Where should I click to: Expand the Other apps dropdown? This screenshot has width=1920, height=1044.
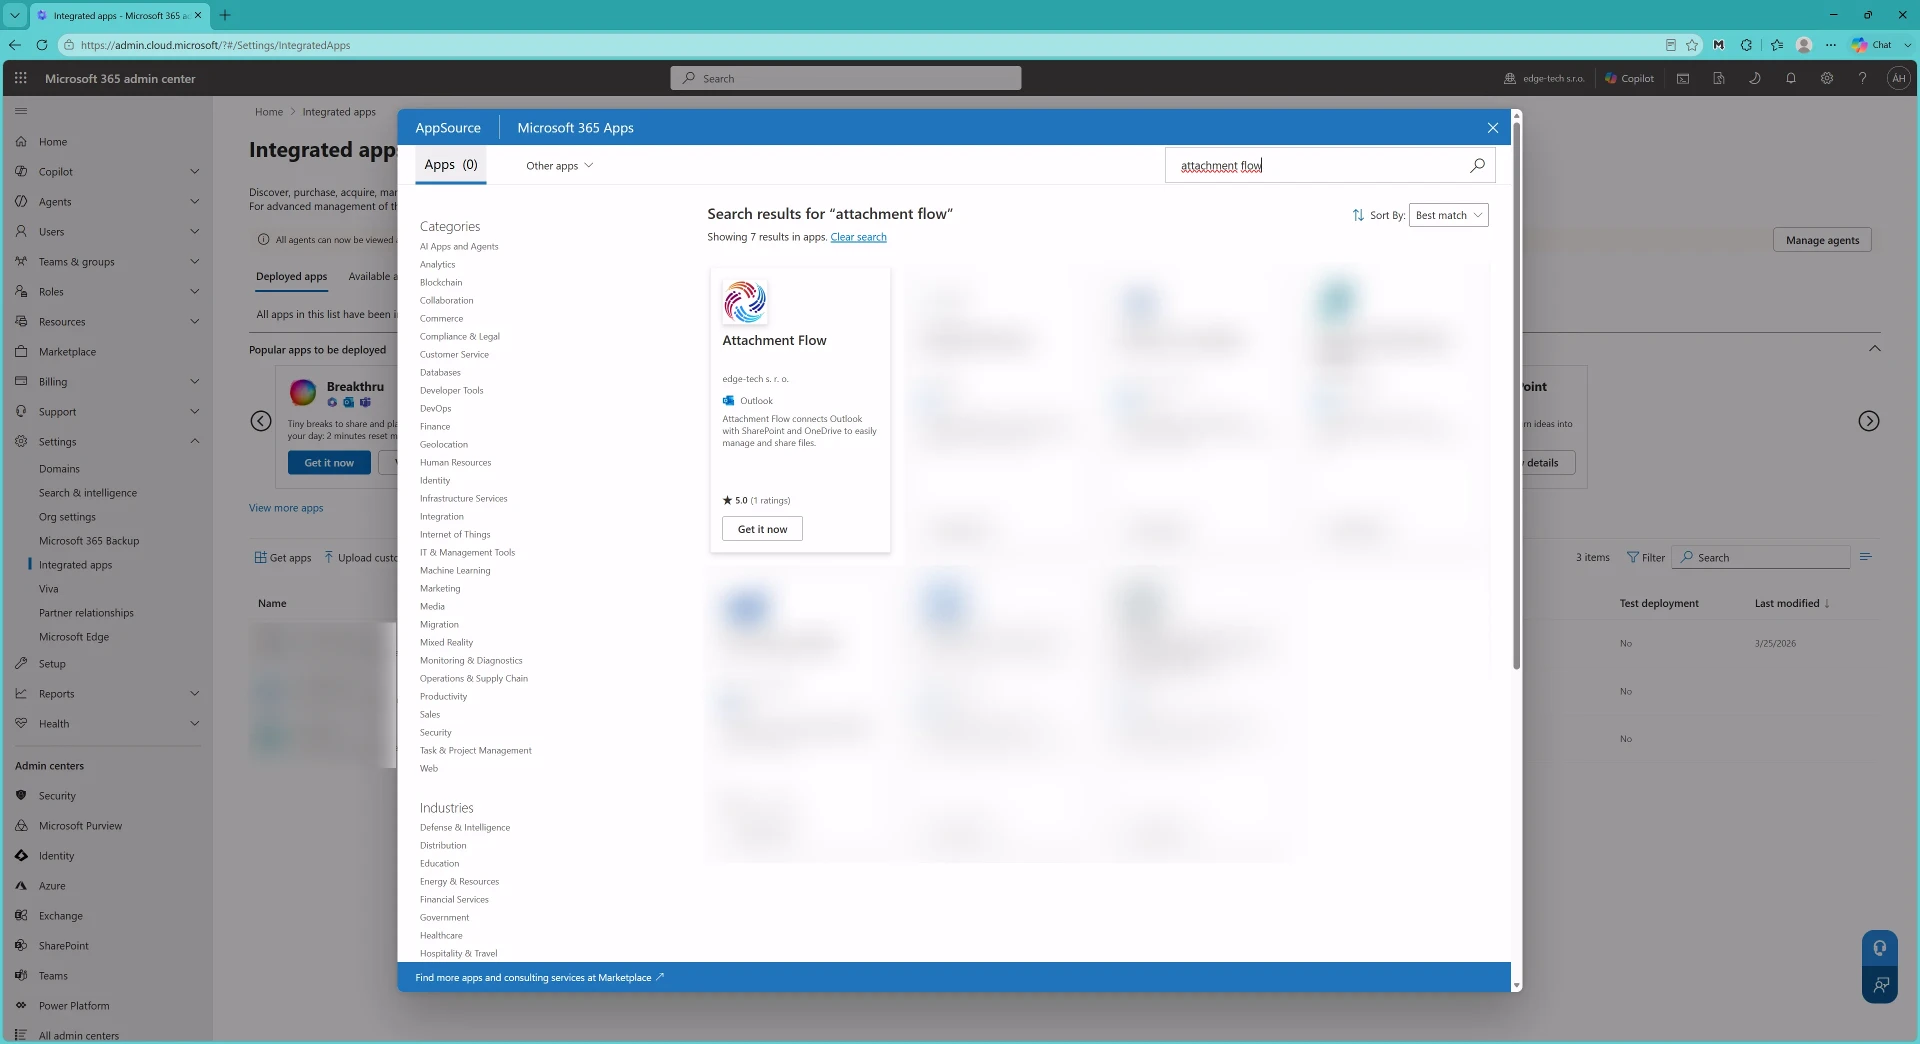(x=559, y=166)
